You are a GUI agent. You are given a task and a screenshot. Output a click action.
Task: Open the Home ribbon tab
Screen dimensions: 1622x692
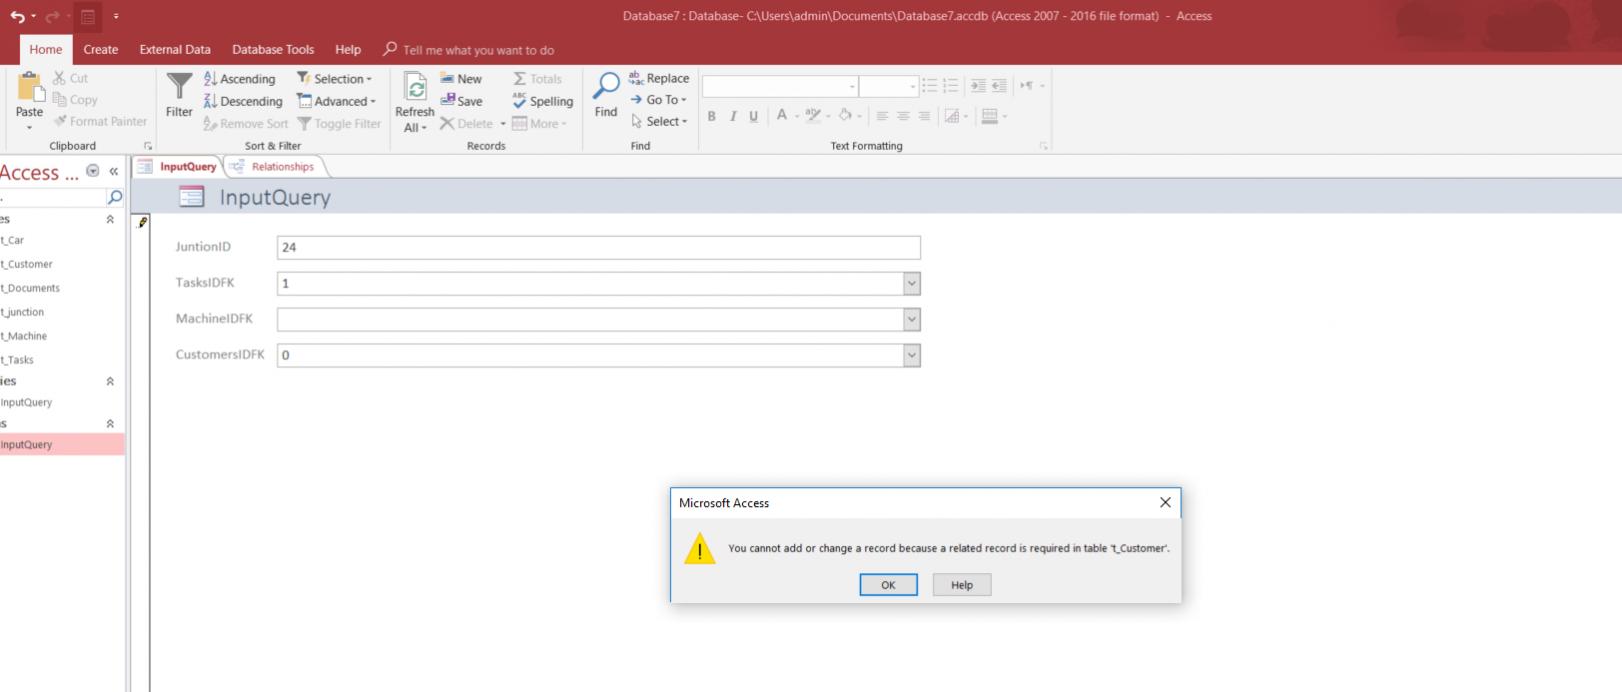(x=45, y=49)
